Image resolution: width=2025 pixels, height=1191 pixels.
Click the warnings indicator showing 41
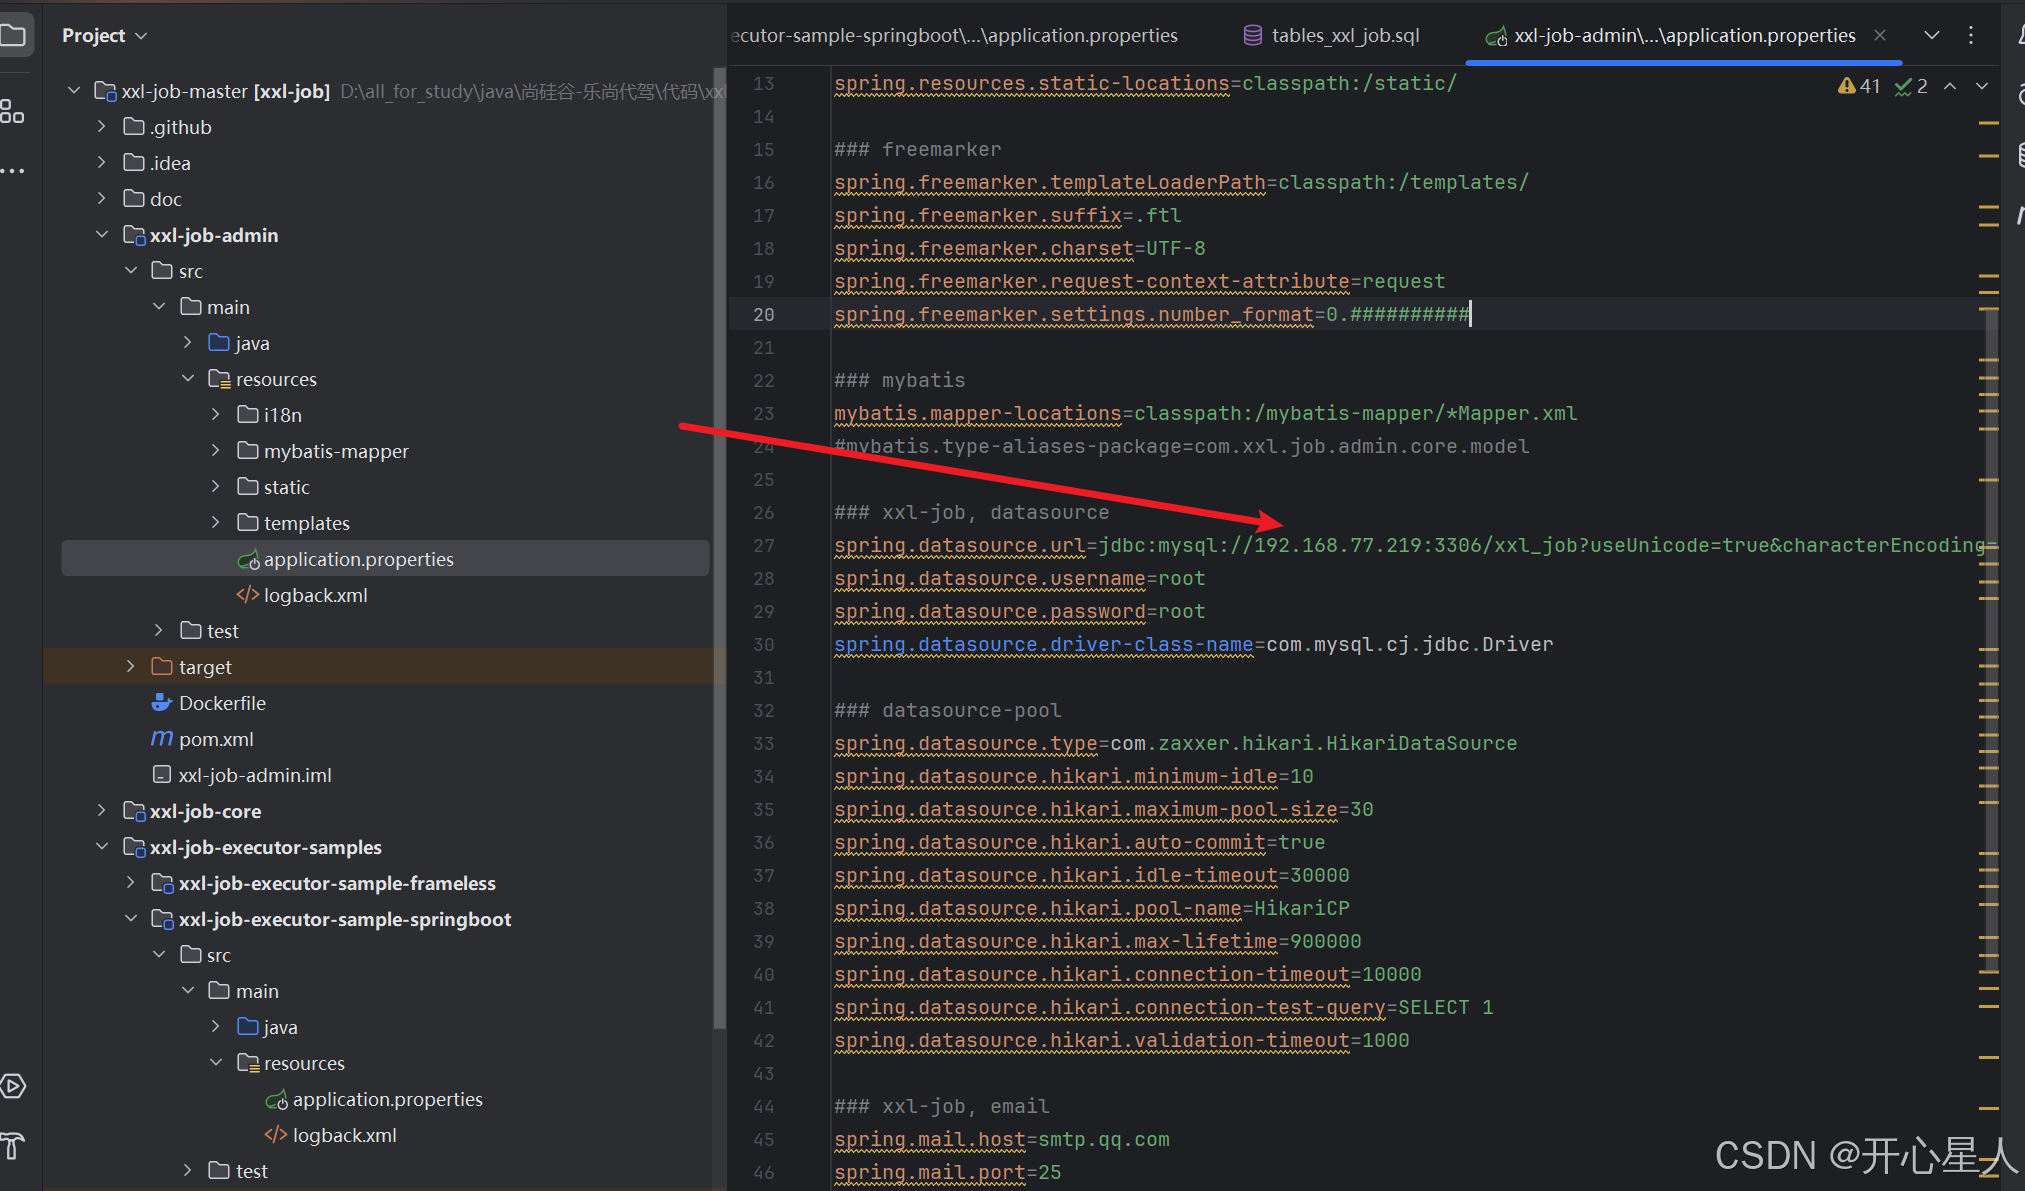[x=1859, y=86]
